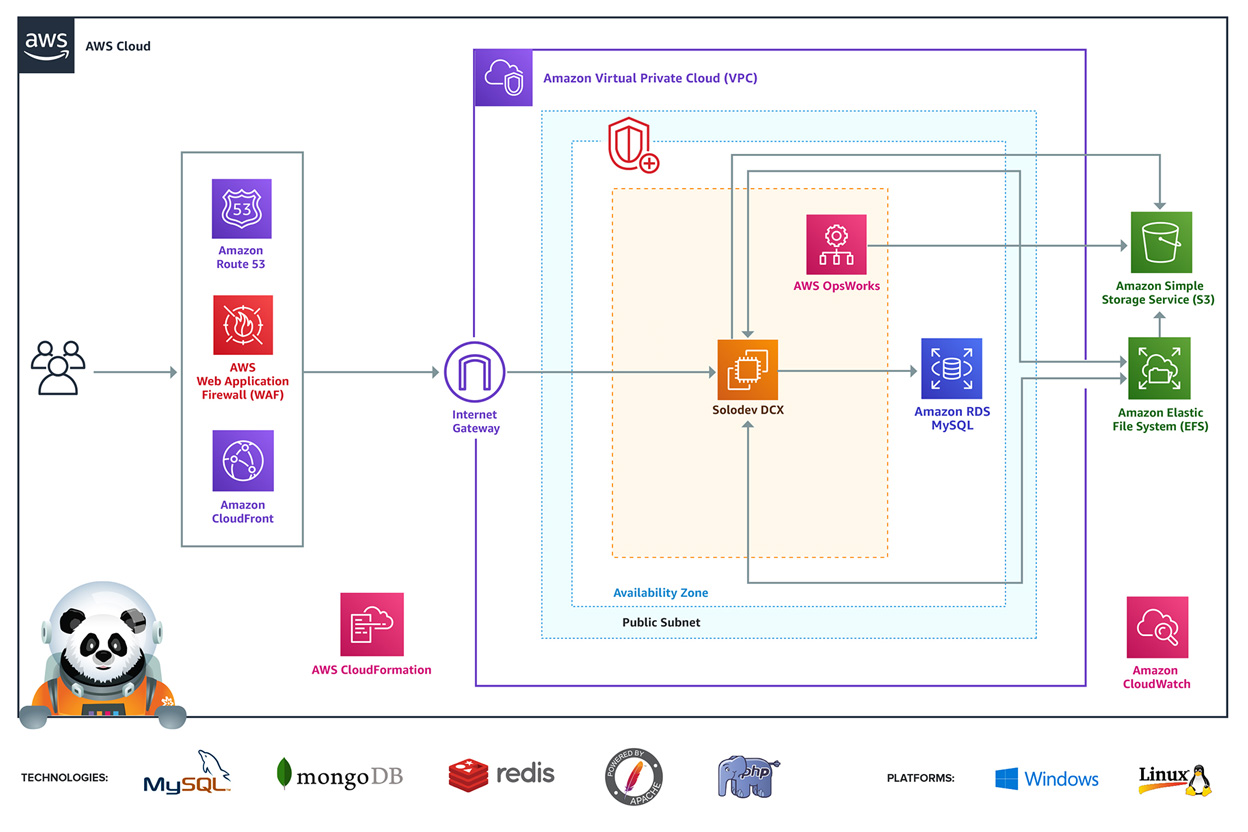This screenshot has width=1248, height=832.
Task: Select the Amazon Route 53 icon
Action: [x=241, y=209]
